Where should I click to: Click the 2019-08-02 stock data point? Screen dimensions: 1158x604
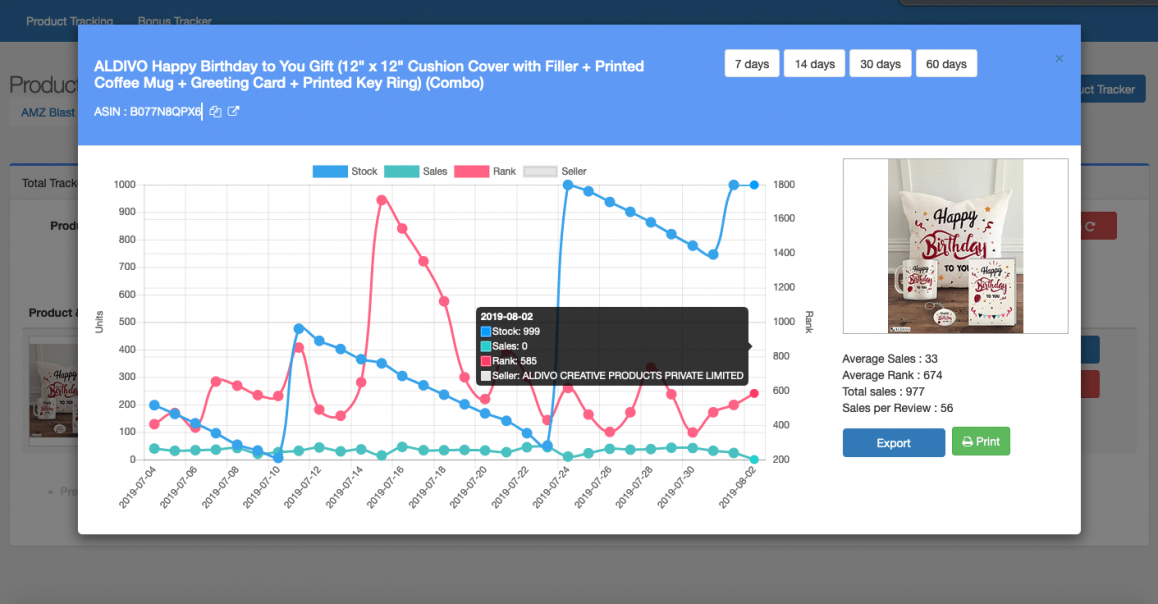tap(754, 185)
